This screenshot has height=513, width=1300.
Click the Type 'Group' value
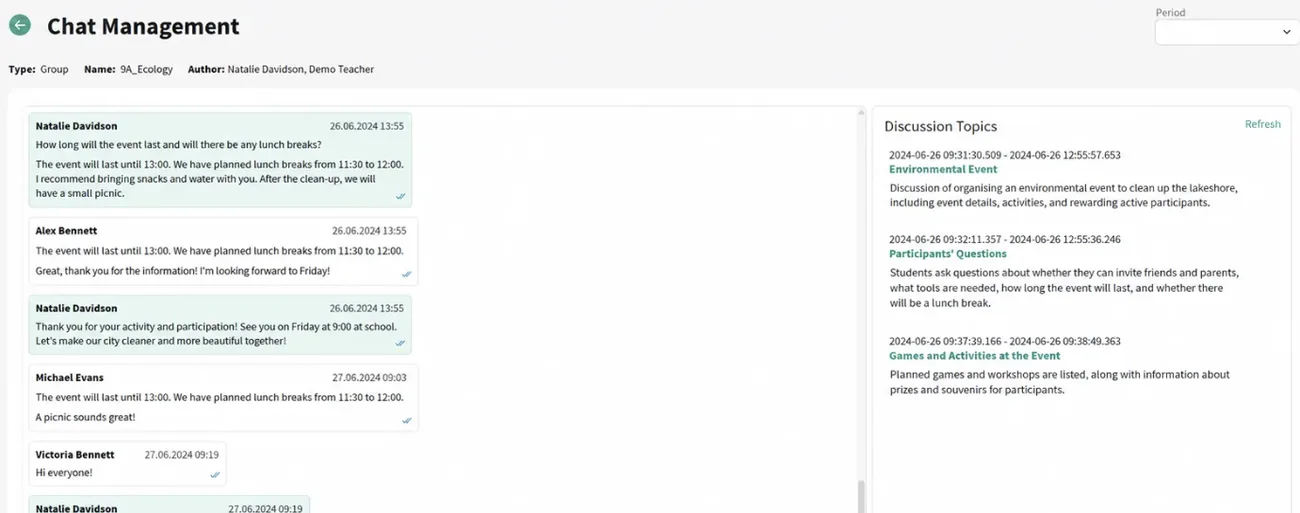point(54,70)
